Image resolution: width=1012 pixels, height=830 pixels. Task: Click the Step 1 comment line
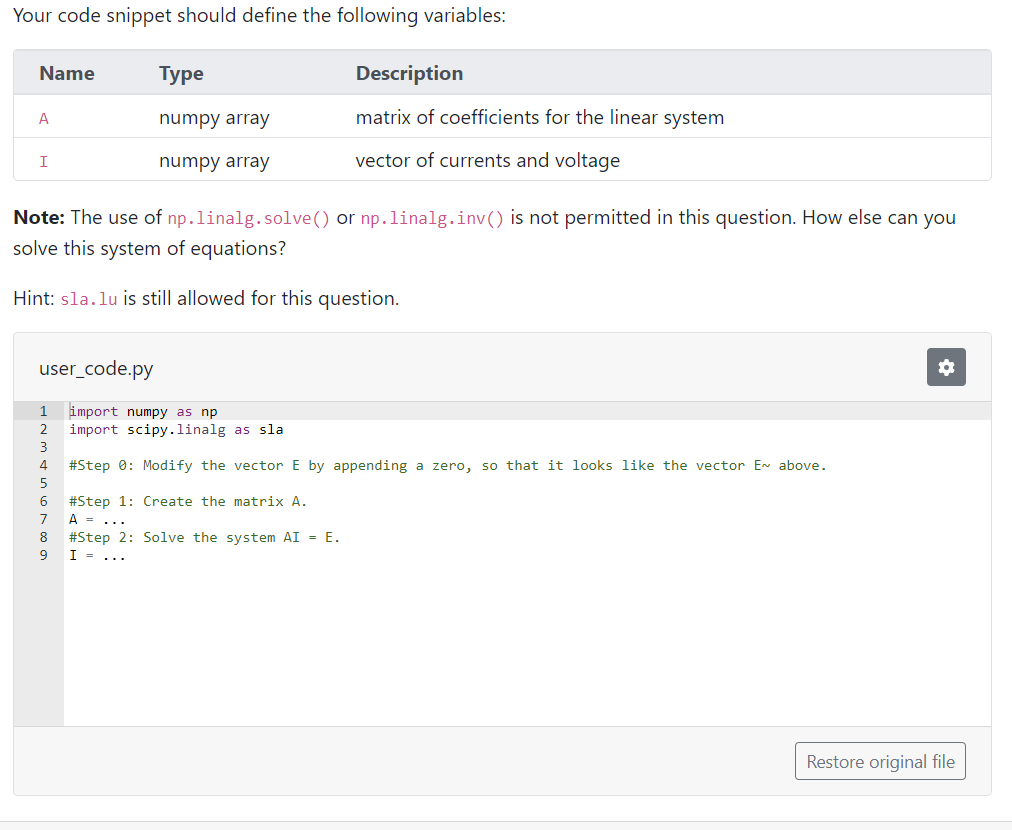188,501
